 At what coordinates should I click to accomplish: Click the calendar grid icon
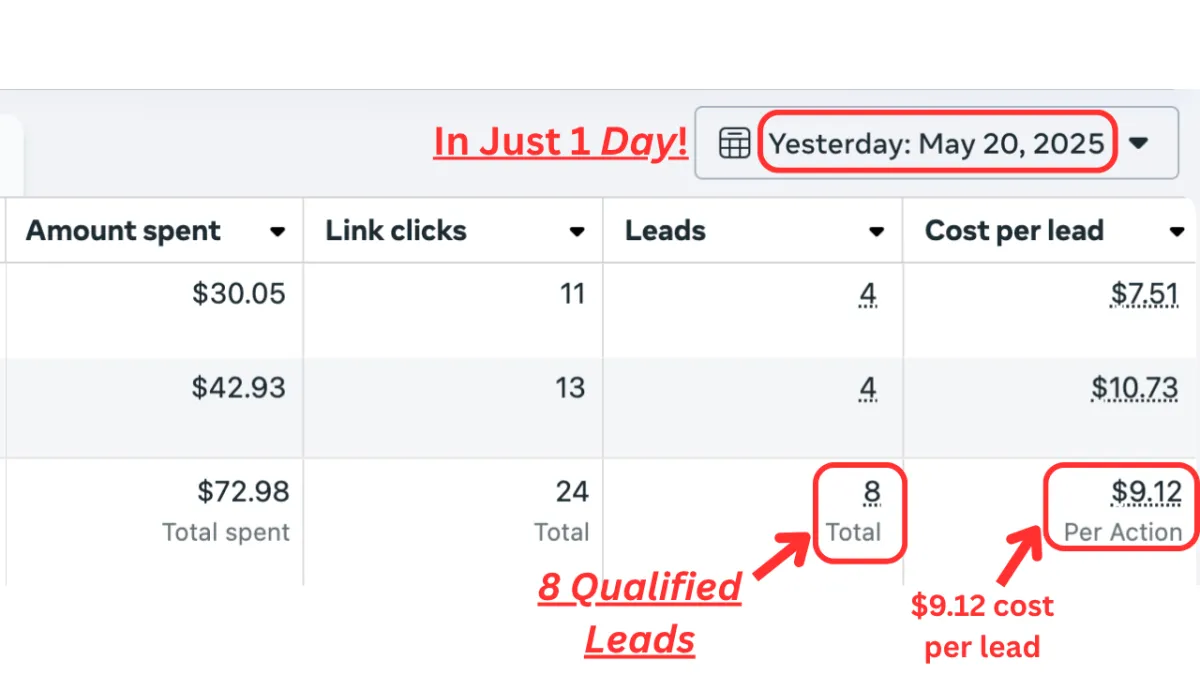point(734,143)
